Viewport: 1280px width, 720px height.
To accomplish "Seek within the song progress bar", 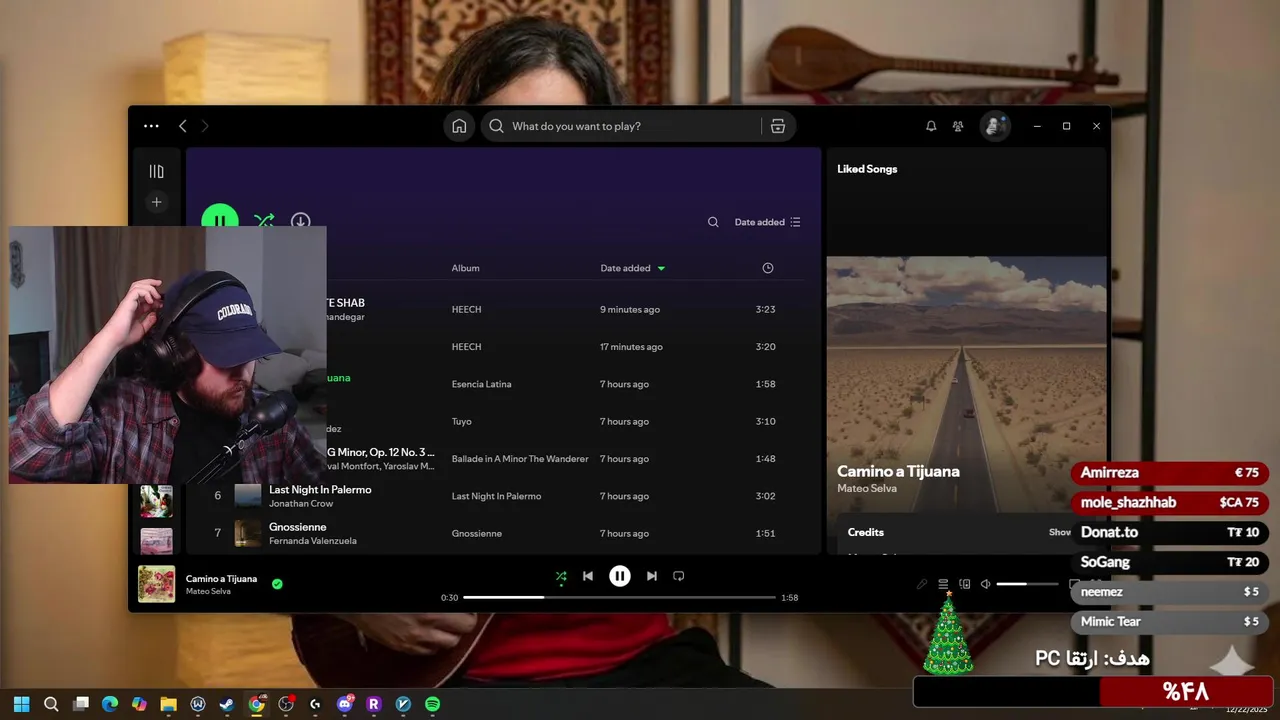I will coord(619,598).
